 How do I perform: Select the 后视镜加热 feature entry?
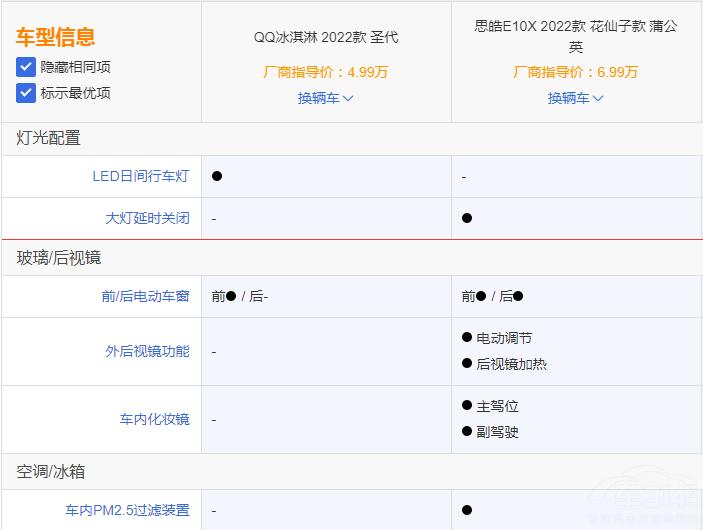point(504,364)
